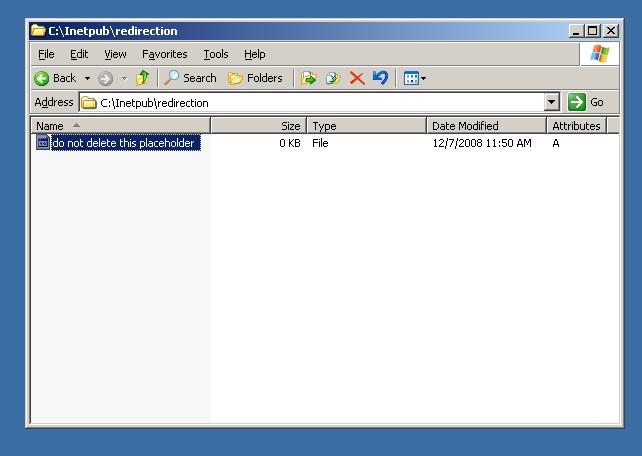The width and height of the screenshot is (642, 456).
Task: Click the Move To toolbar icon
Action: pyautogui.click(x=309, y=78)
